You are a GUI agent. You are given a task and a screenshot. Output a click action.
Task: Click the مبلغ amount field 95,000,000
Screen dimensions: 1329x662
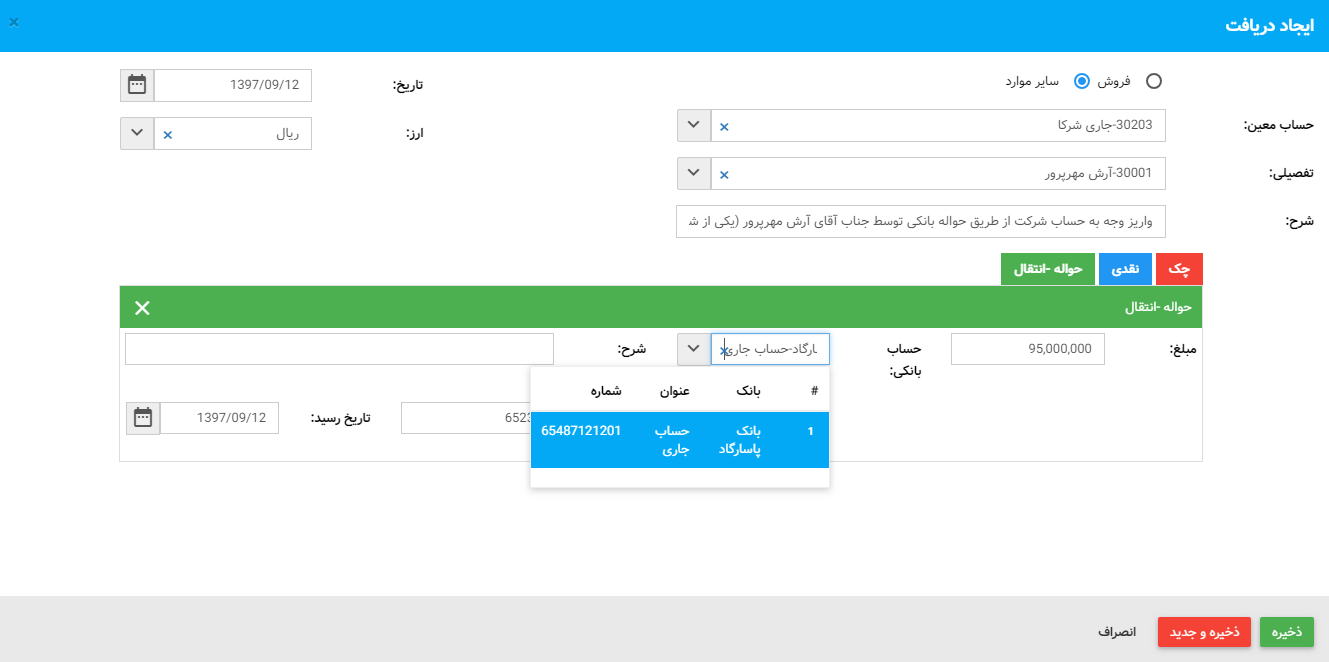coord(1028,349)
